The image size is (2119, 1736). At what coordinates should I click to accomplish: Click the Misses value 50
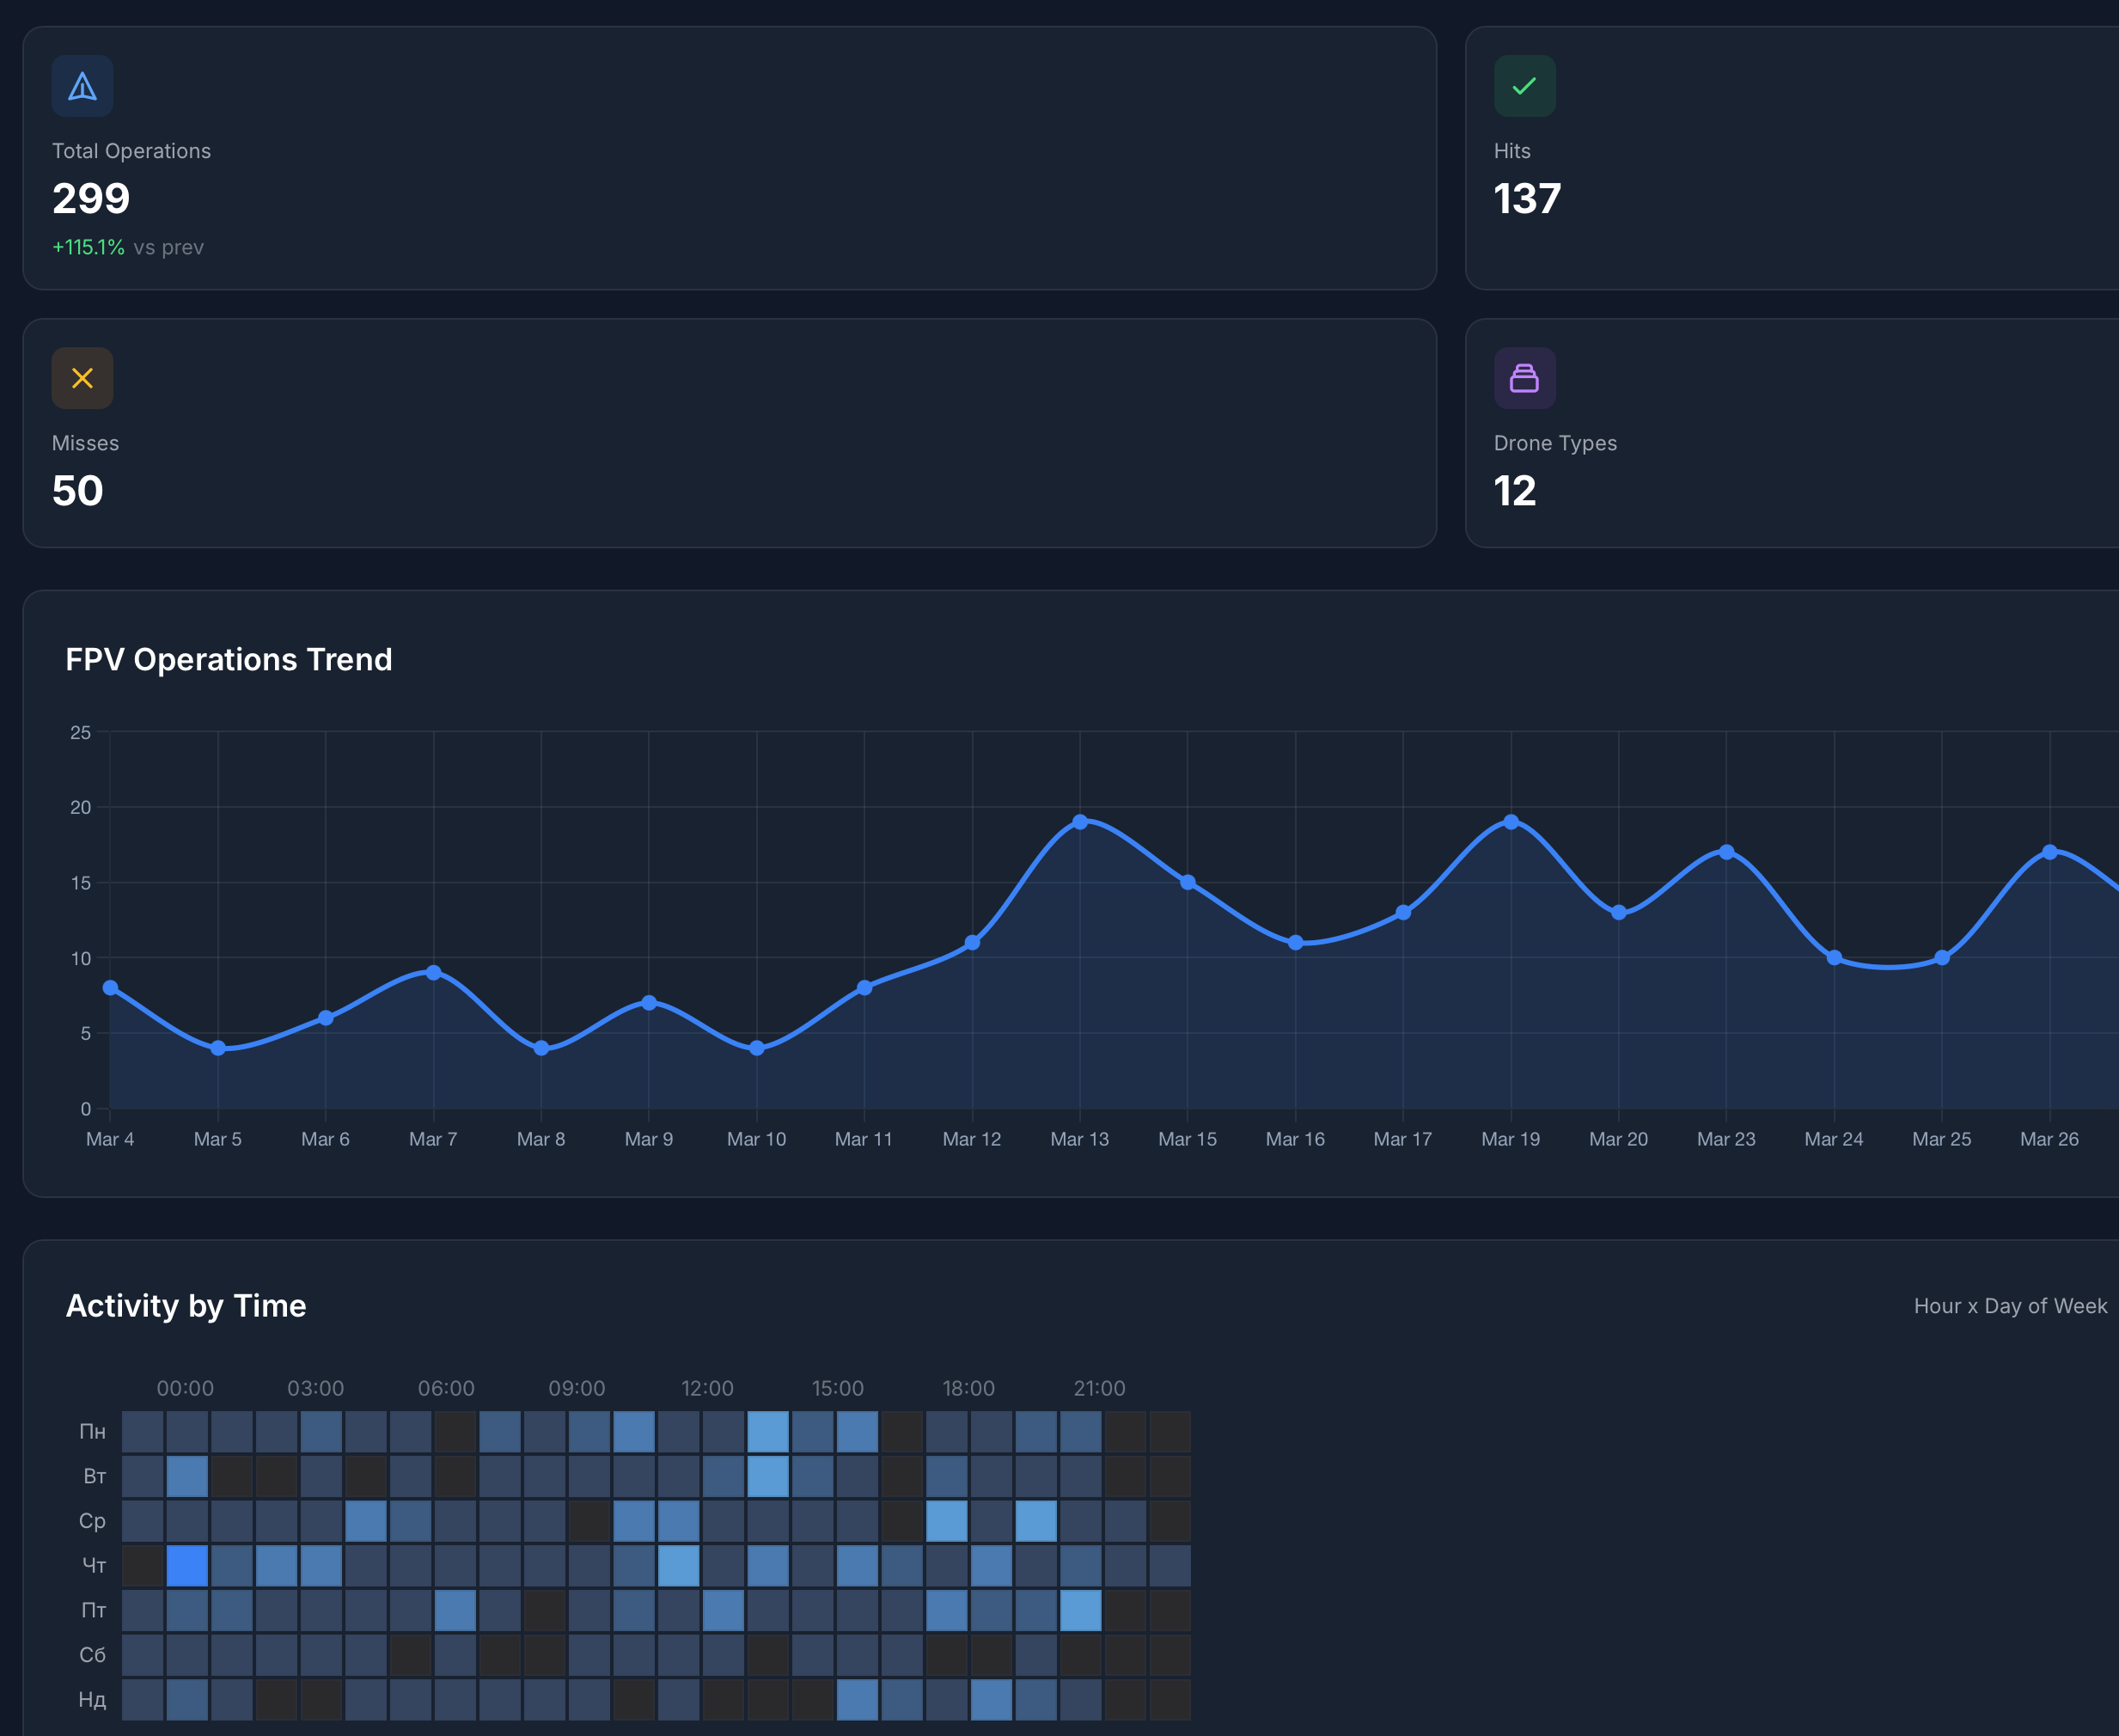pos(78,491)
